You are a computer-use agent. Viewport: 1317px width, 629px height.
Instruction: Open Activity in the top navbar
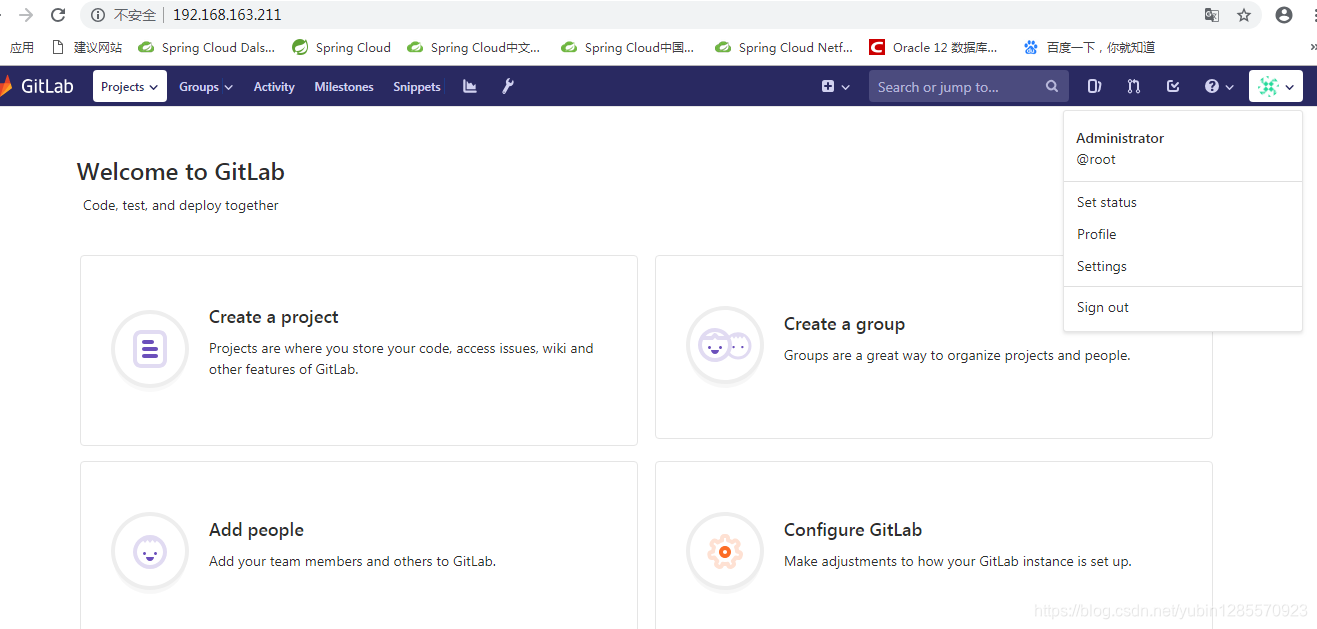pyautogui.click(x=274, y=87)
